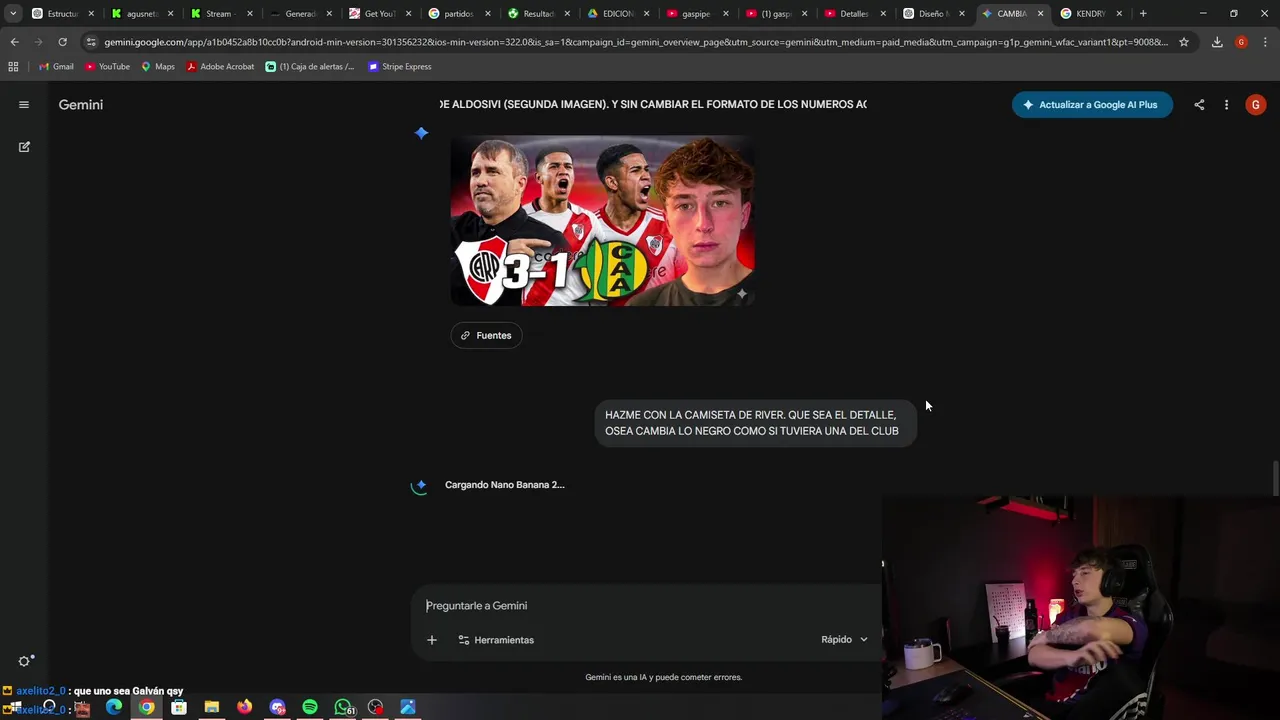Switch to the EDICION tab

(616, 14)
